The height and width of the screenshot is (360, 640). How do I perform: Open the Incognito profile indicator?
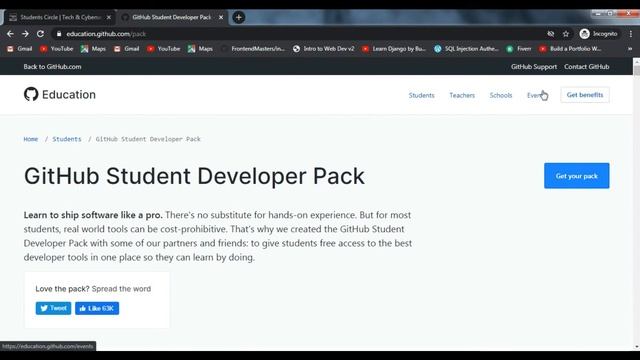pyautogui.click(x=598, y=34)
